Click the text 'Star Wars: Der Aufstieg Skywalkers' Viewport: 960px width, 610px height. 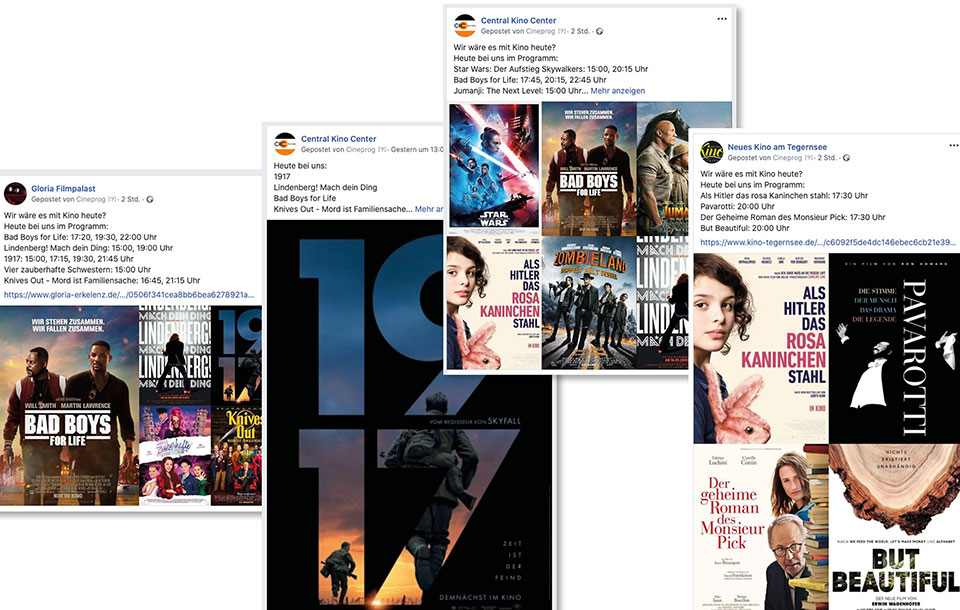point(519,69)
